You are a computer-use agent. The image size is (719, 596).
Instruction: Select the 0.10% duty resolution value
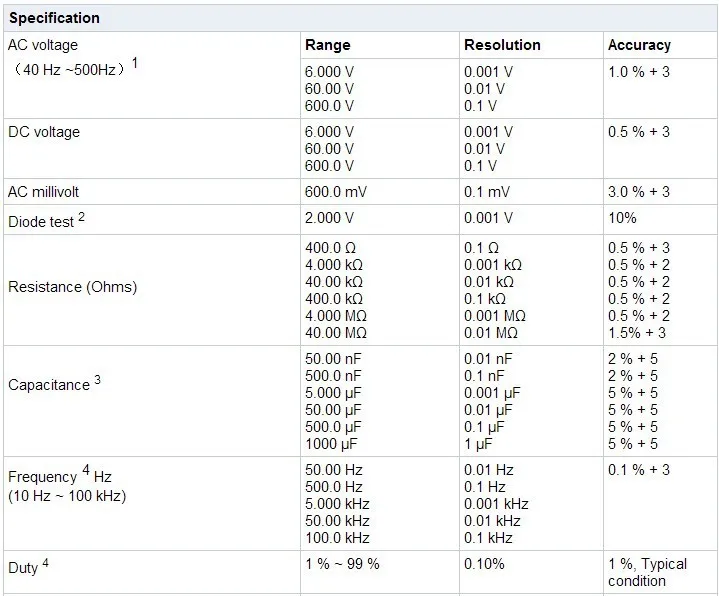(x=485, y=564)
